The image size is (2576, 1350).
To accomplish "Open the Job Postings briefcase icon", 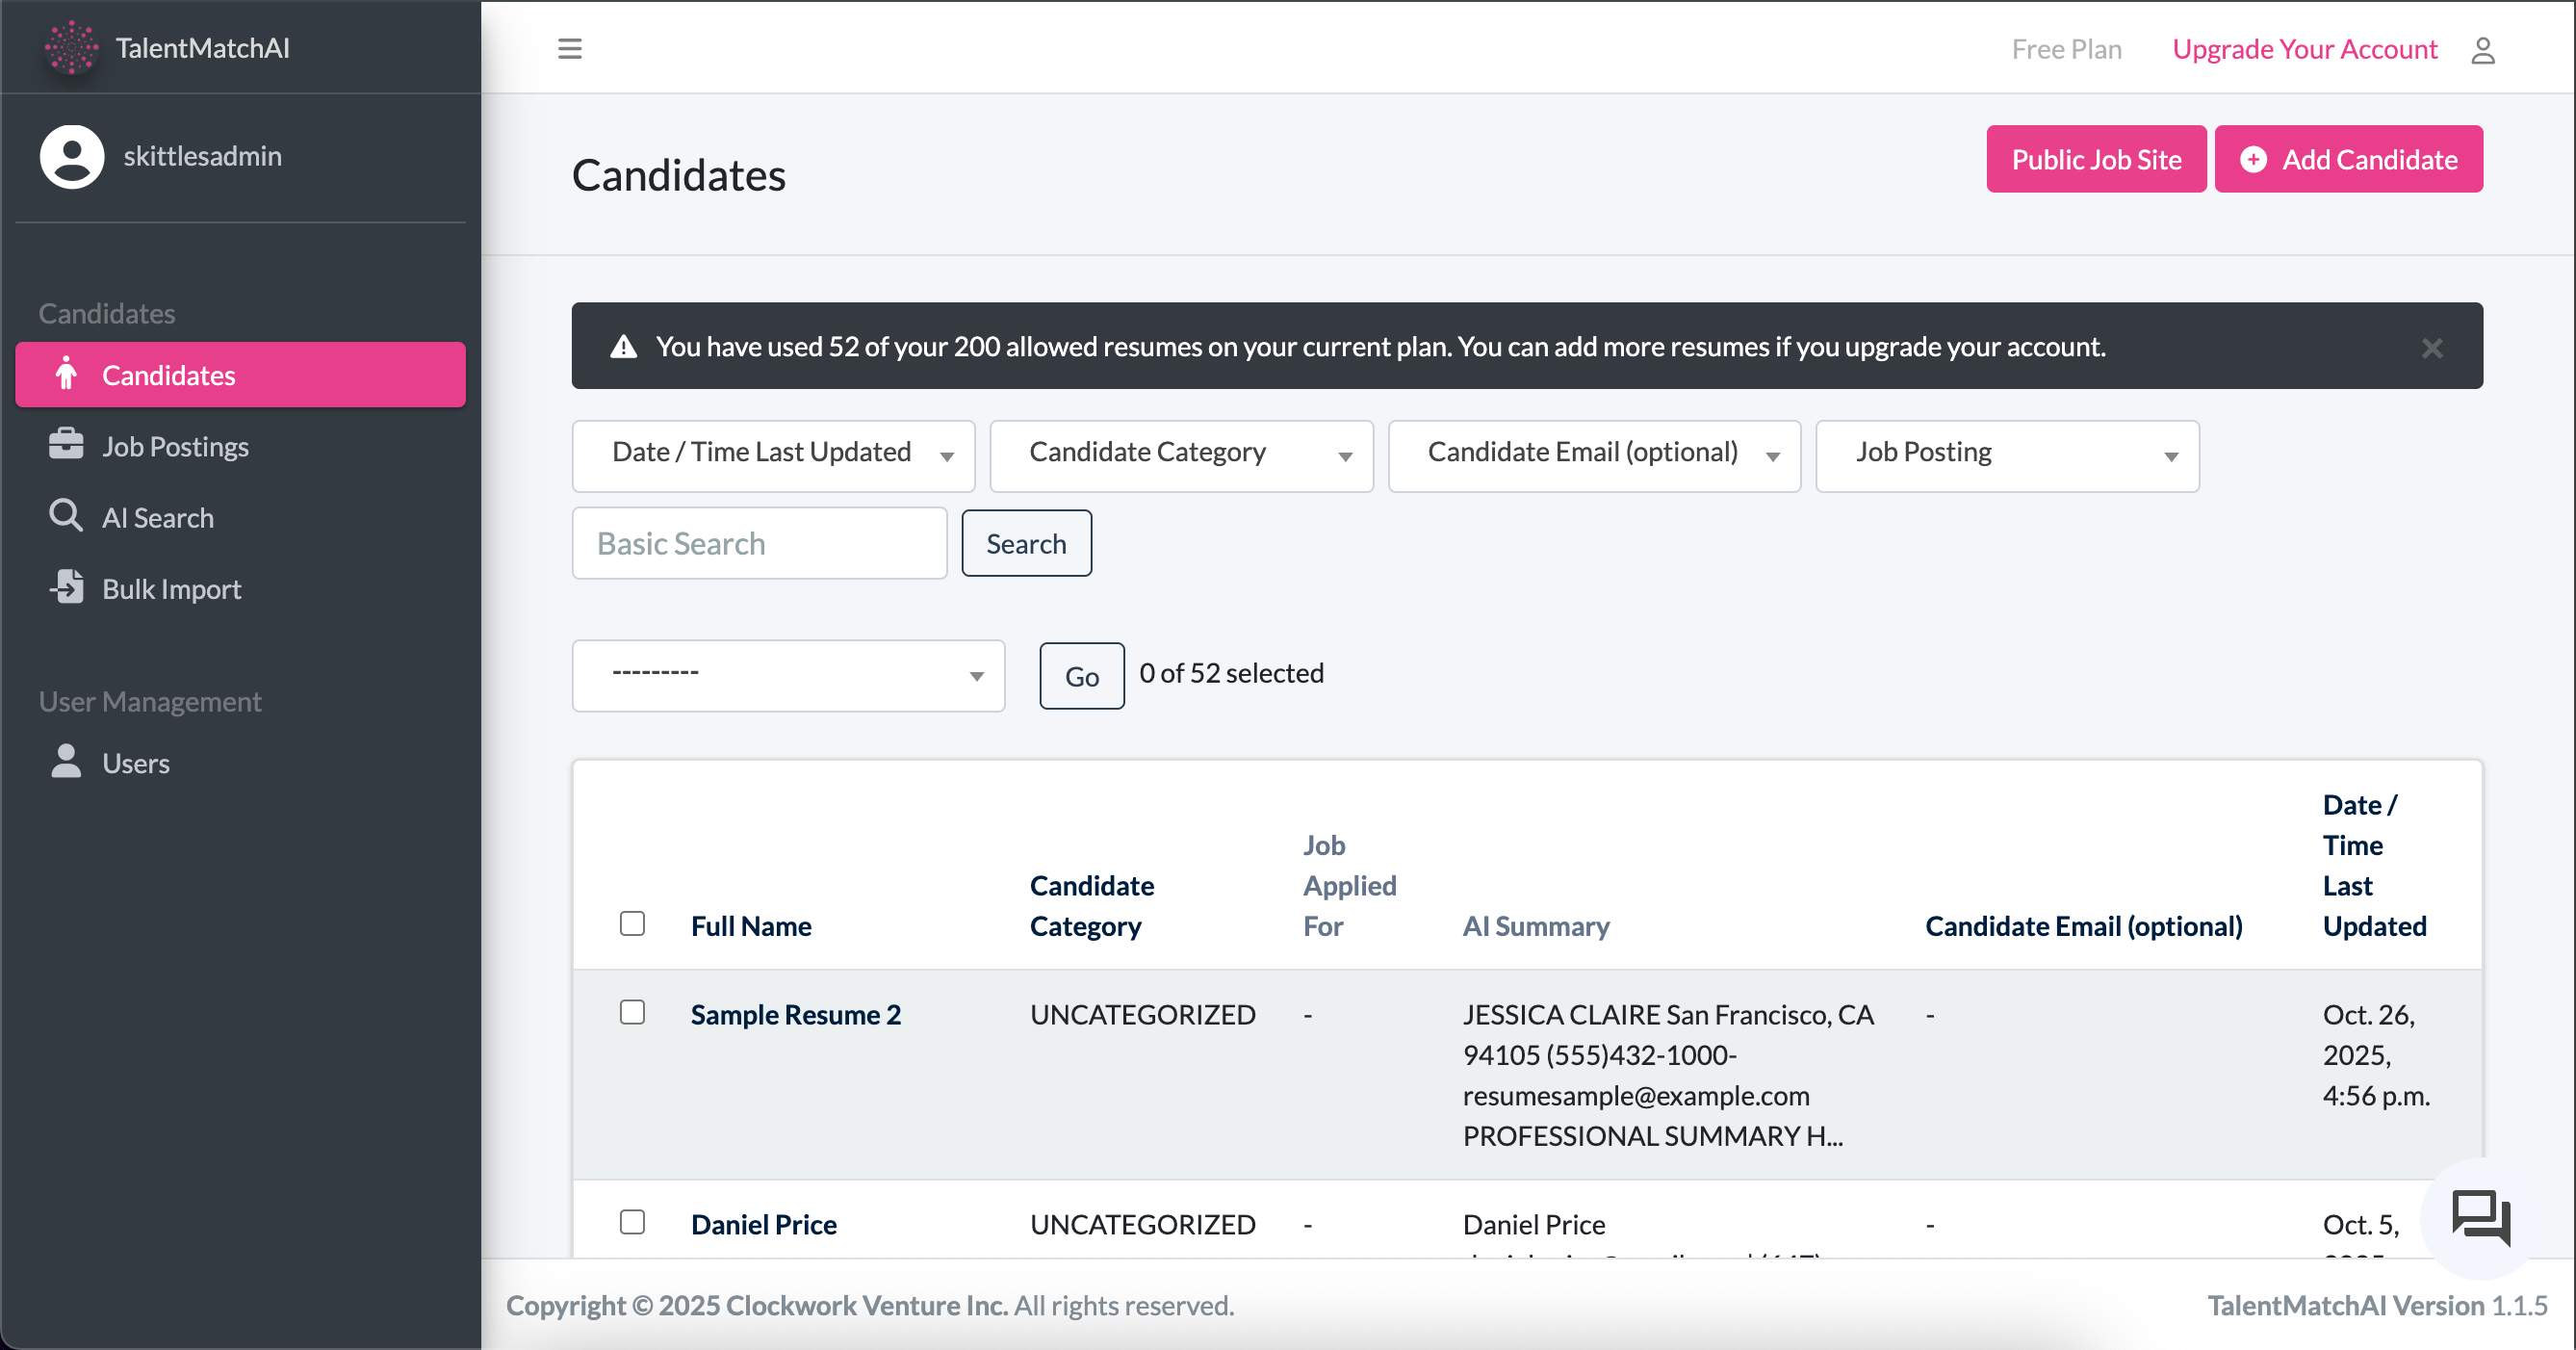I will coord(66,444).
